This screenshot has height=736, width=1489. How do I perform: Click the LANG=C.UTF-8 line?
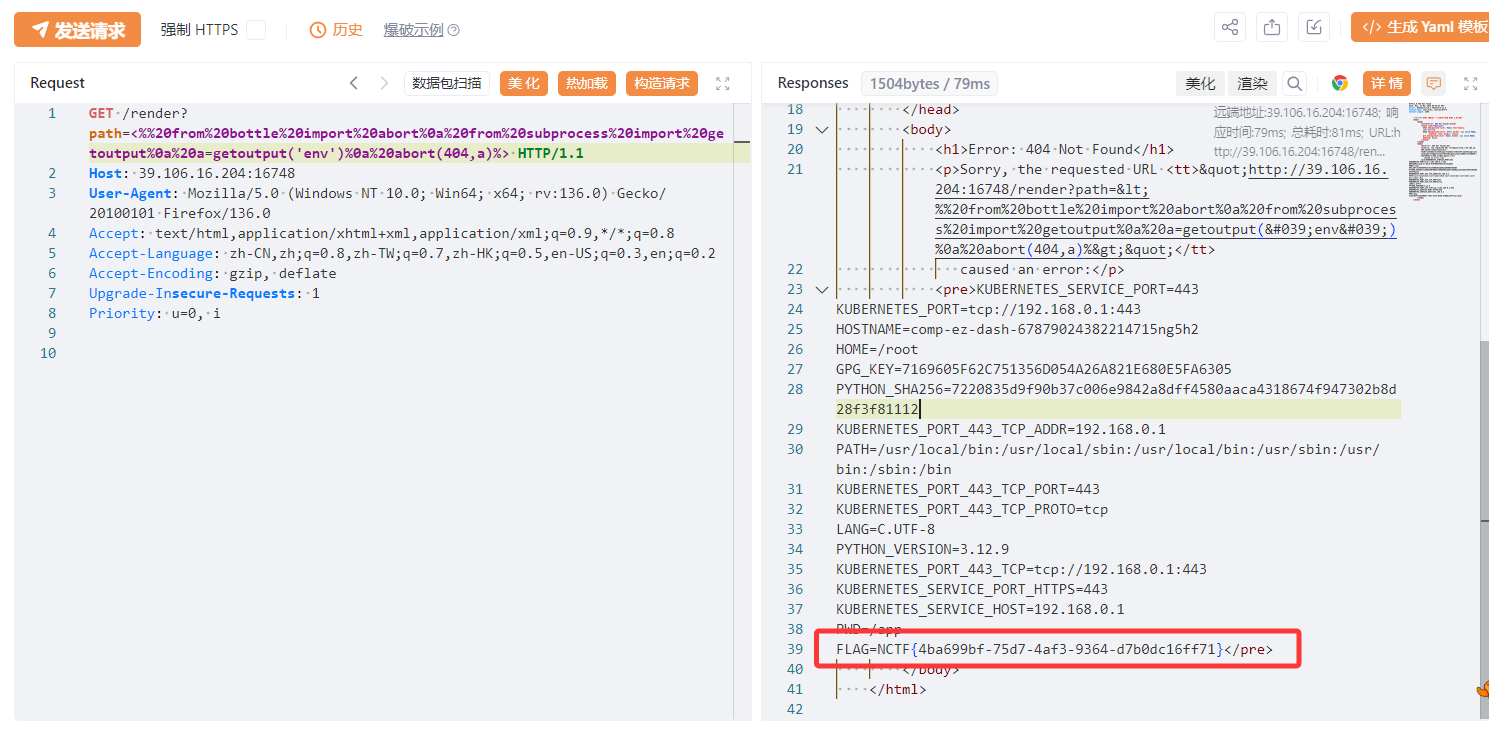click(x=885, y=529)
